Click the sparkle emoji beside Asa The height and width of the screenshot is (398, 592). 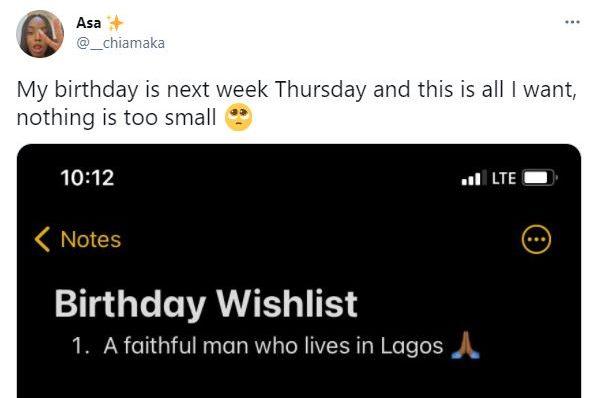[x=115, y=23]
